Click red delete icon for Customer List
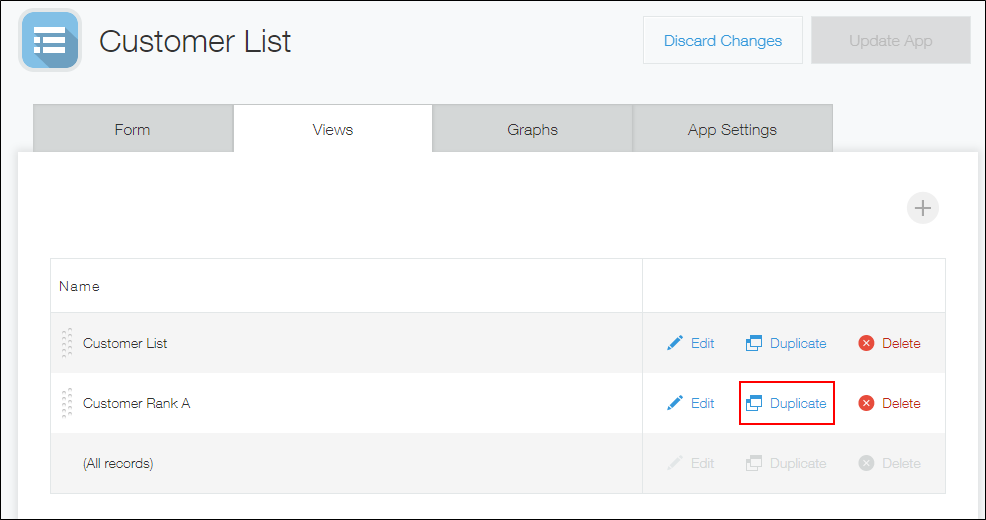Image resolution: width=986 pixels, height=520 pixels. tap(866, 343)
